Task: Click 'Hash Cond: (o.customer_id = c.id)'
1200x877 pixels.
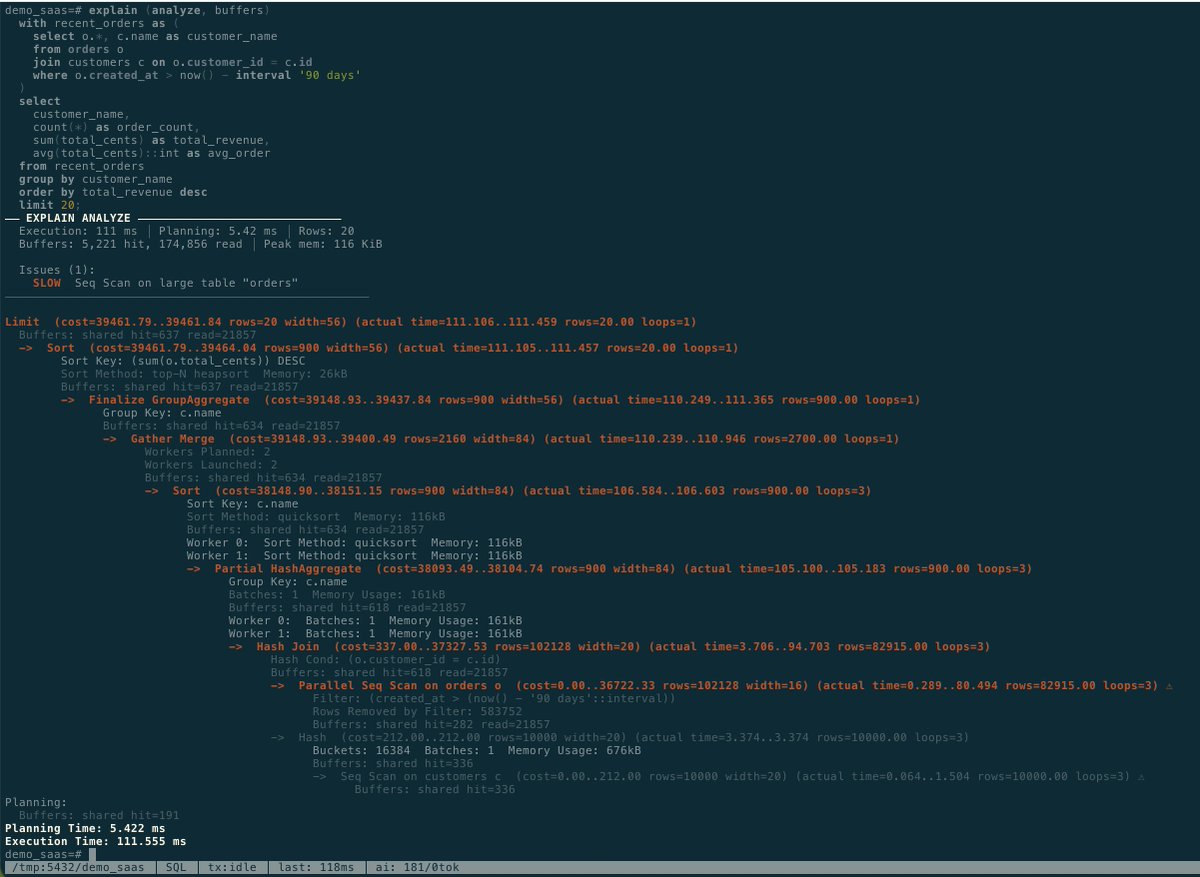Action: 386,660
